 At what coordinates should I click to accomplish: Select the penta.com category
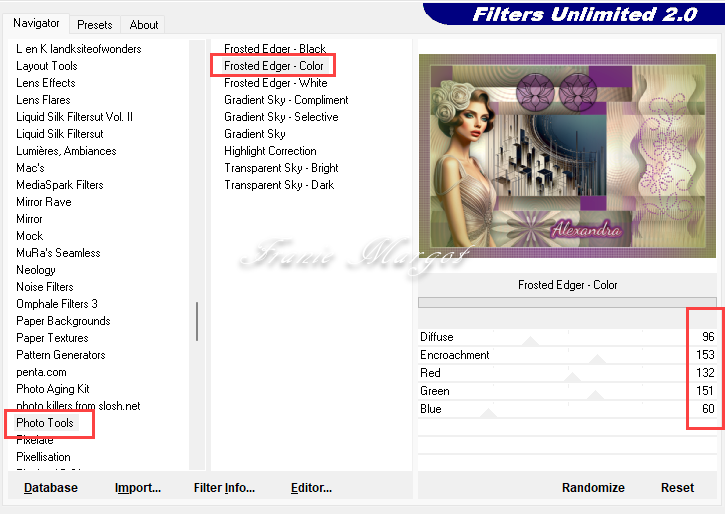click(x=41, y=372)
